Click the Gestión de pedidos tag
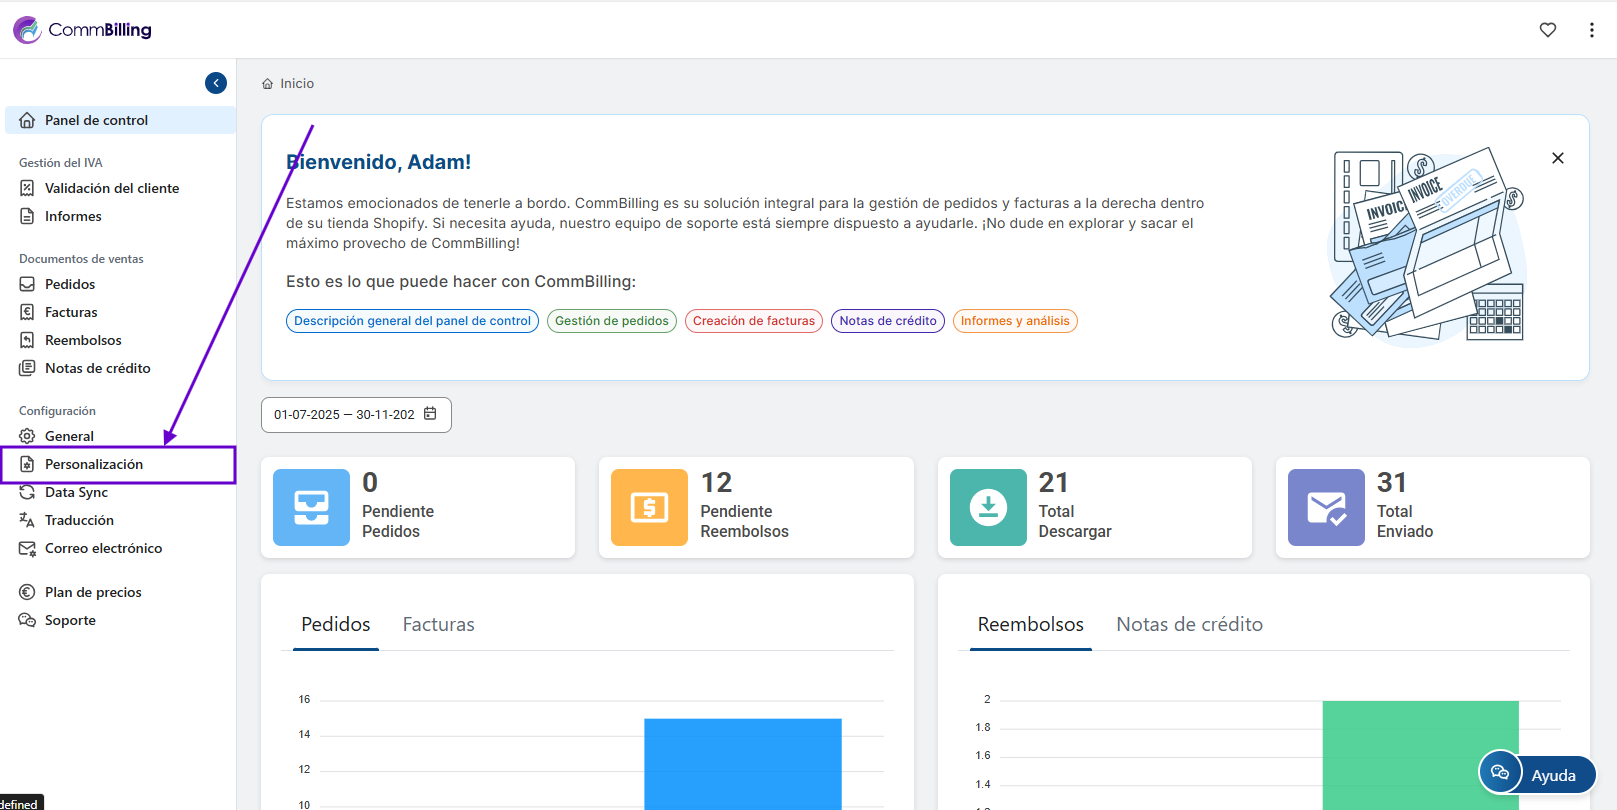This screenshot has width=1617, height=810. (x=611, y=321)
